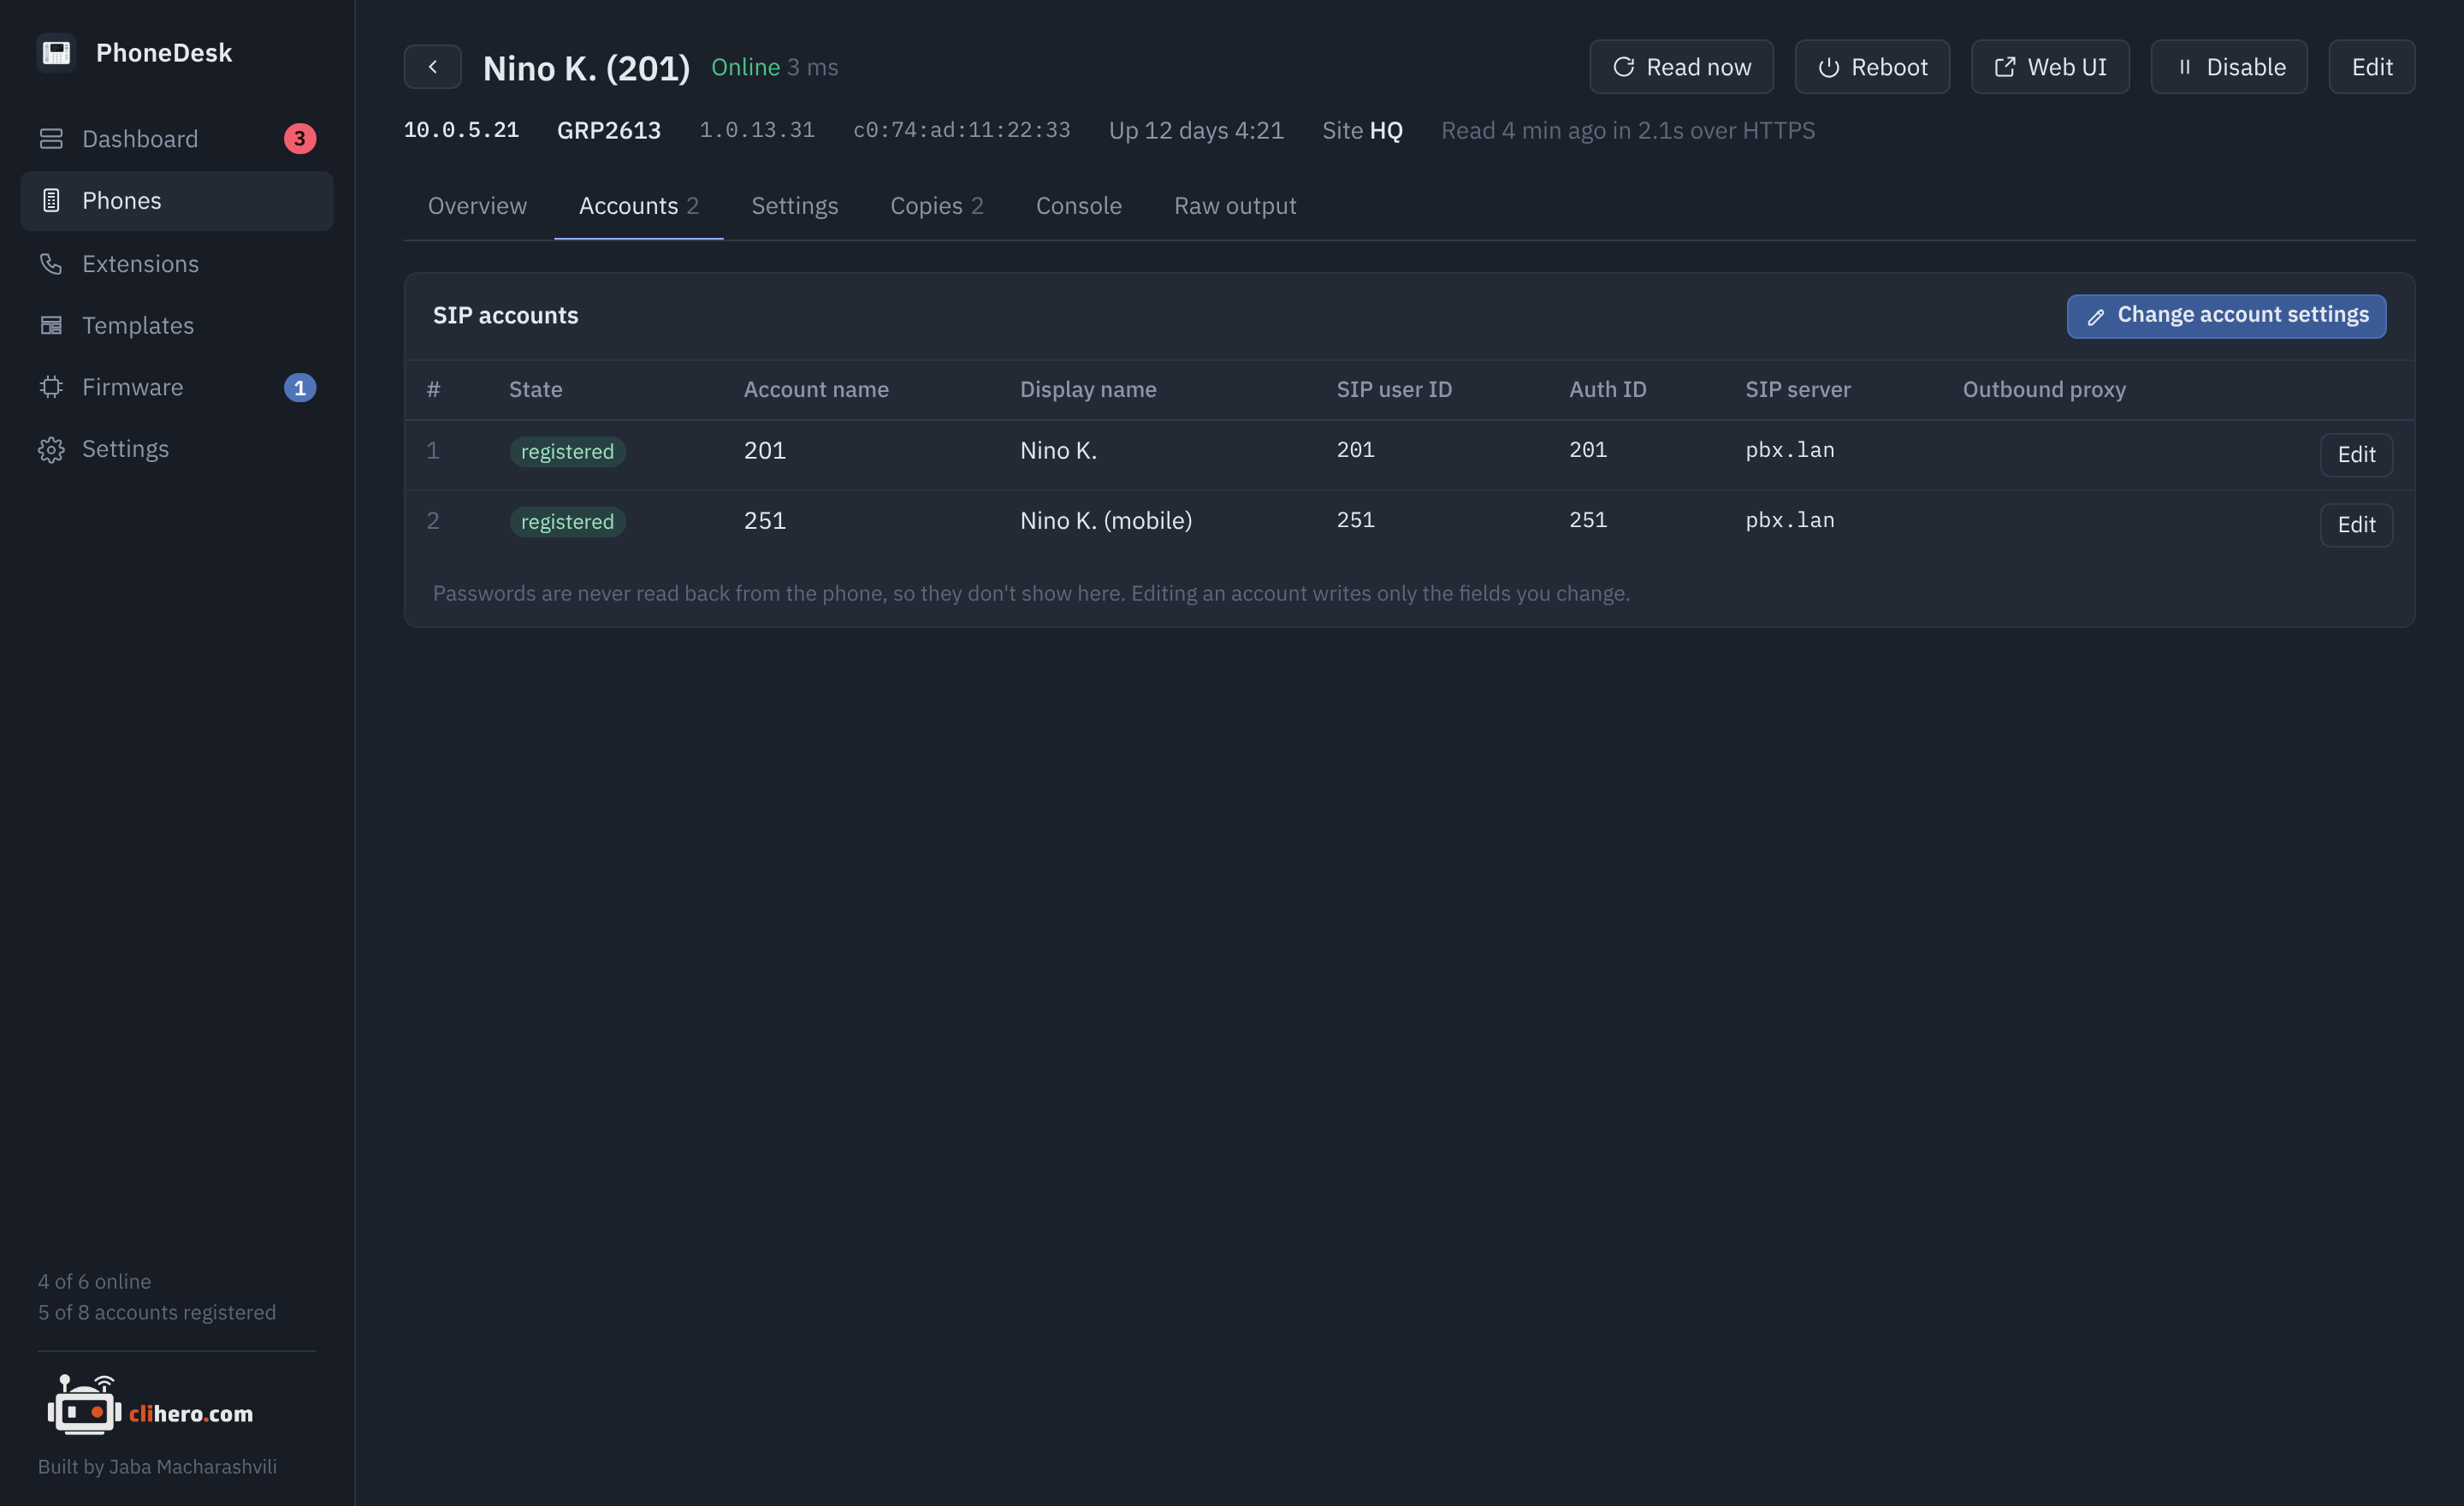Switch to the Overview tab
This screenshot has width=2464, height=1506.
click(x=477, y=206)
